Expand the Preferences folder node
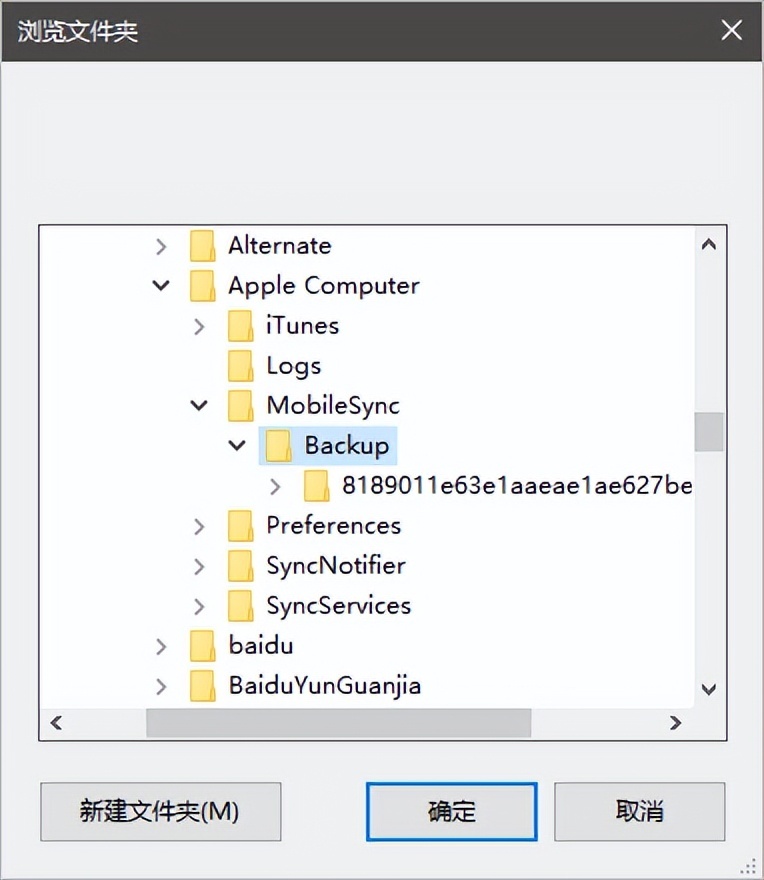 click(x=199, y=526)
